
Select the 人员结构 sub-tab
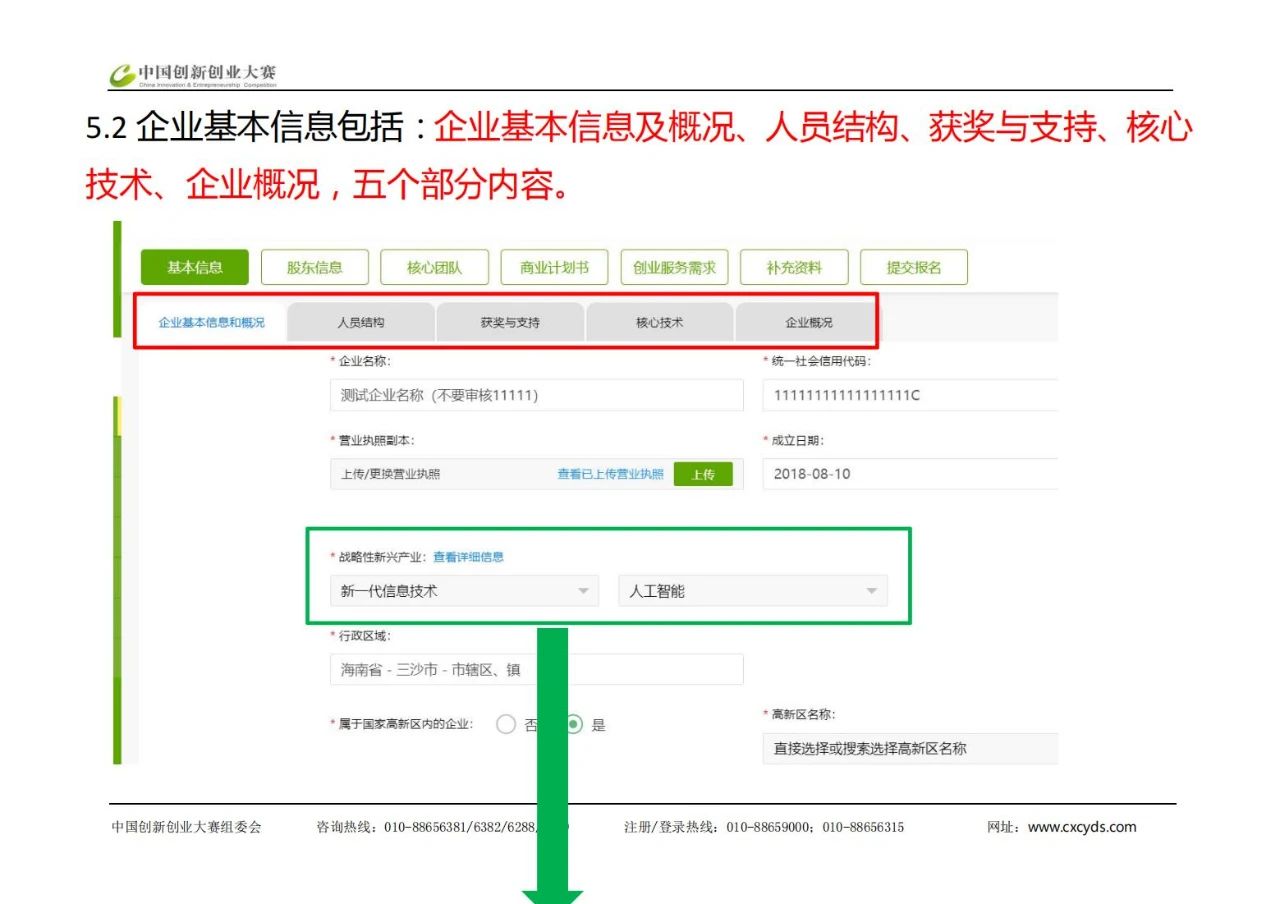click(x=360, y=323)
